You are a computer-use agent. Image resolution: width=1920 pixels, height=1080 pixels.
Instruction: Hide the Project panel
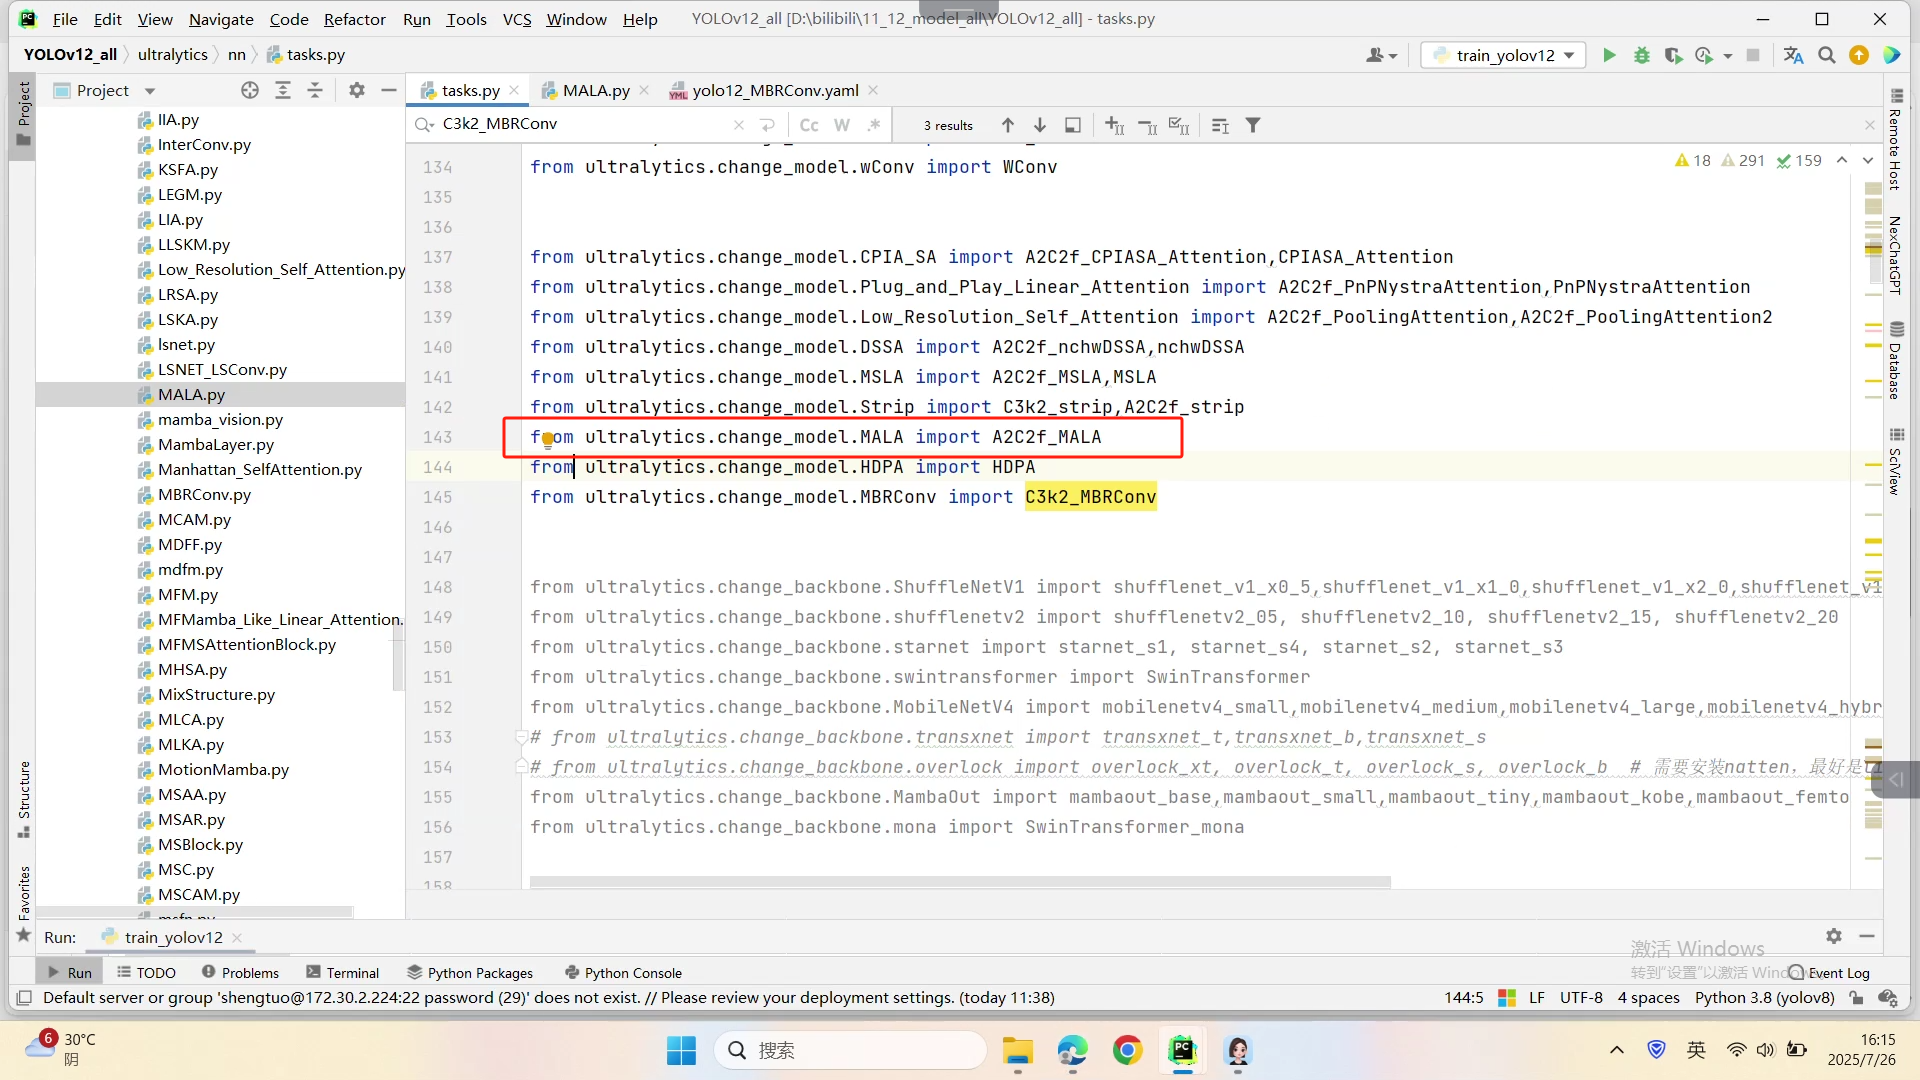click(x=389, y=90)
